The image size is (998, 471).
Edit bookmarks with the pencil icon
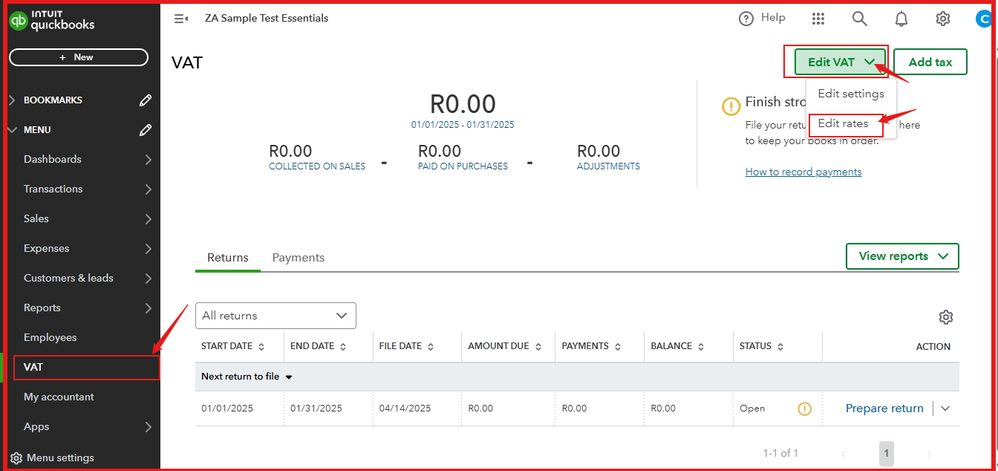(x=146, y=100)
